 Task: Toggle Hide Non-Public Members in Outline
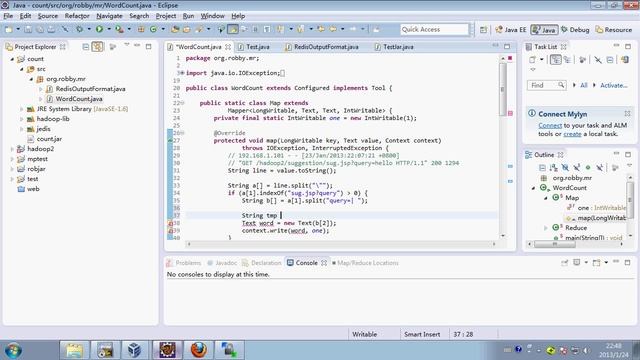[x=588, y=167]
